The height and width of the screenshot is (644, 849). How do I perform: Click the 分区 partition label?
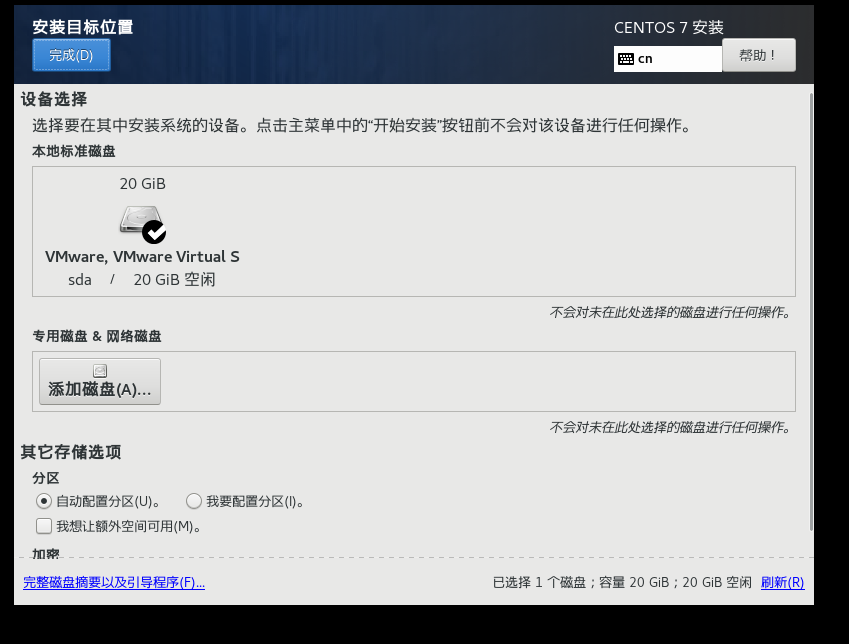click(46, 478)
